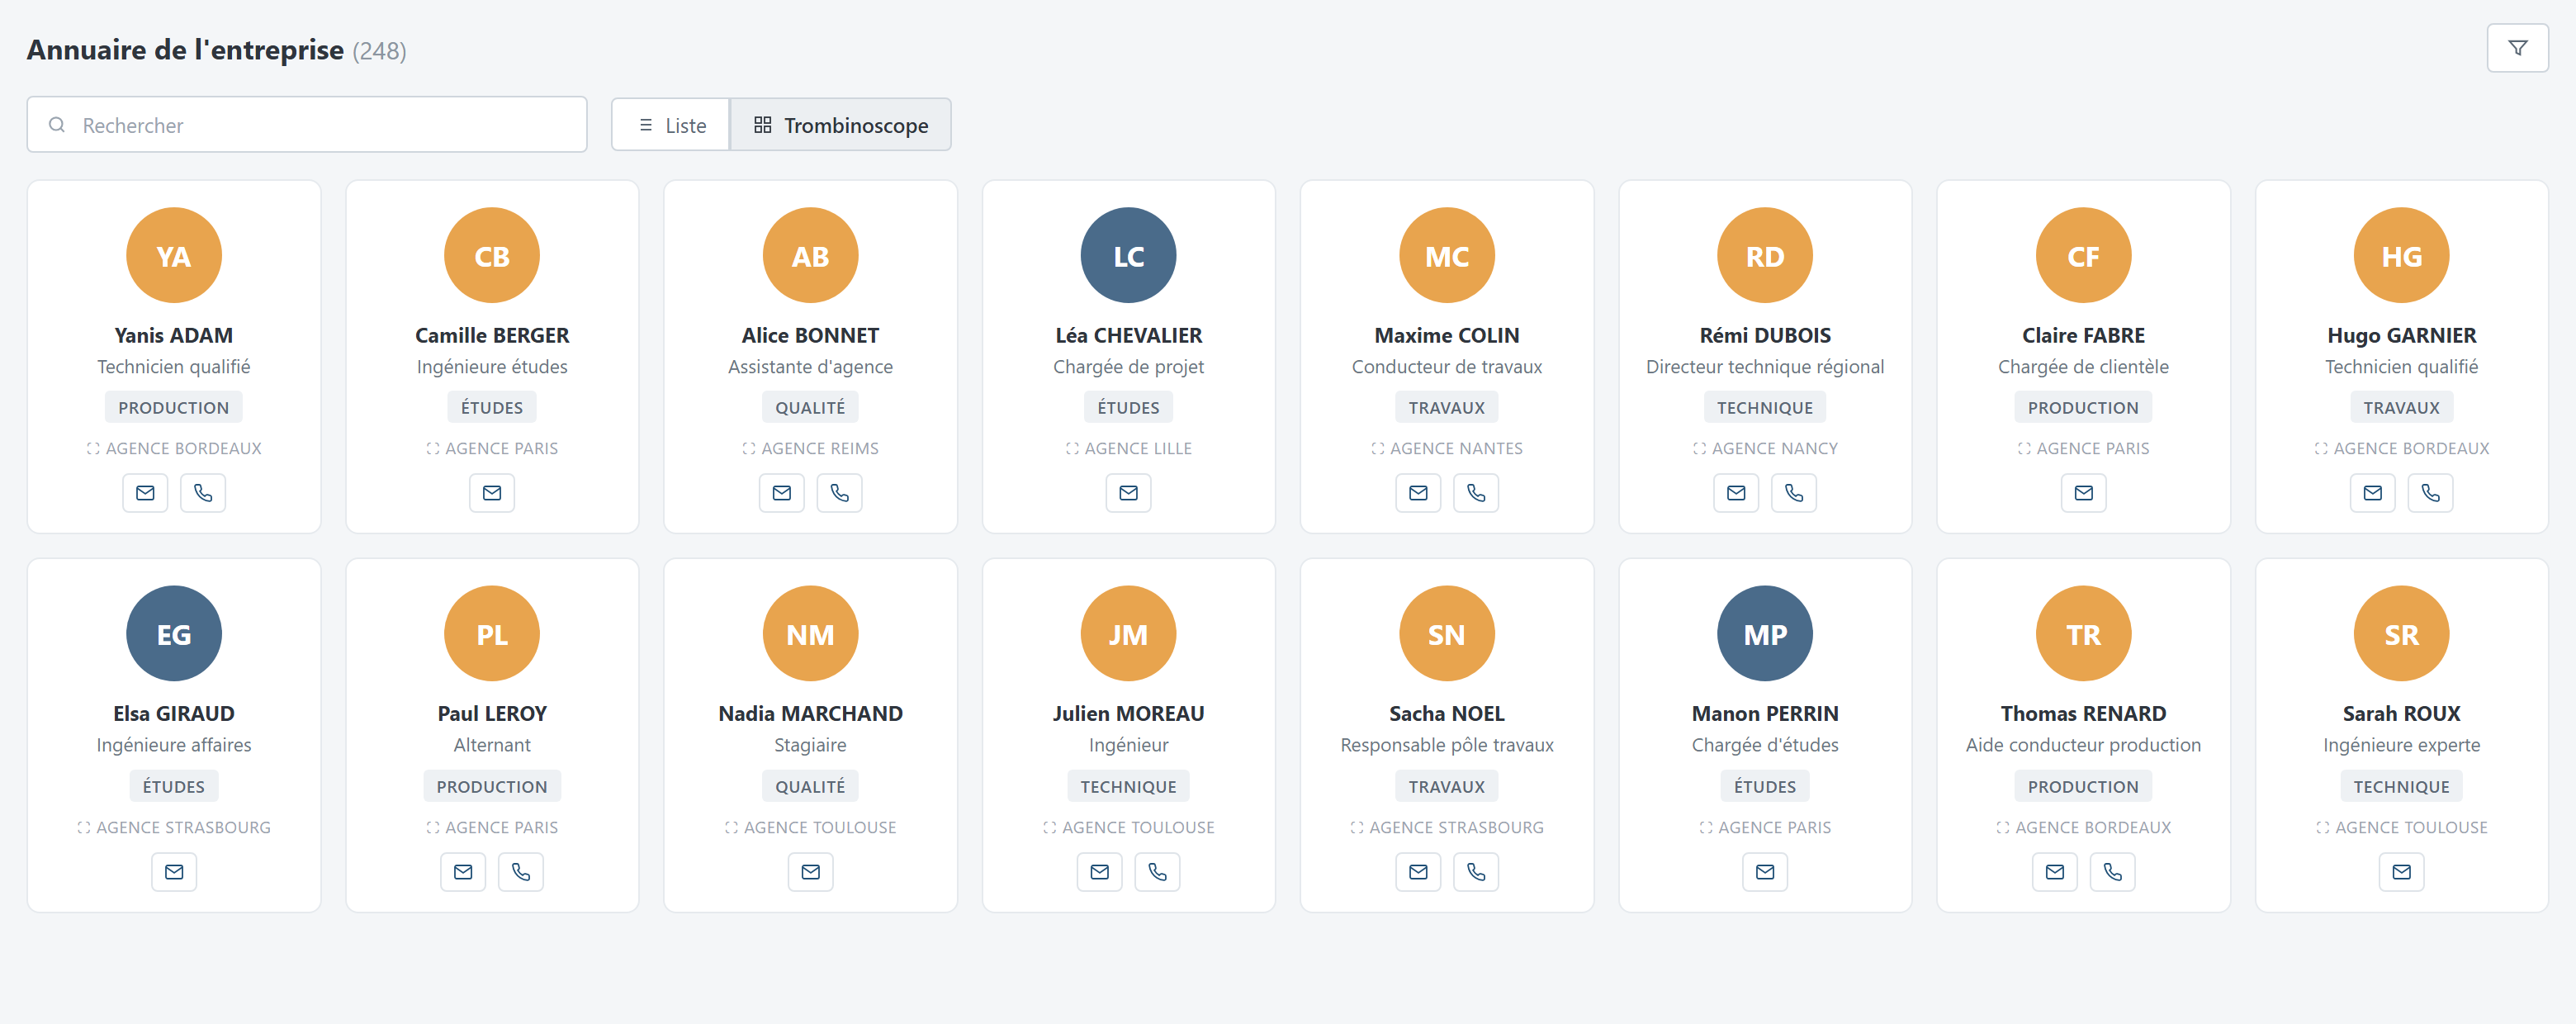Open Hugo GARNIER profile name

(2402, 335)
